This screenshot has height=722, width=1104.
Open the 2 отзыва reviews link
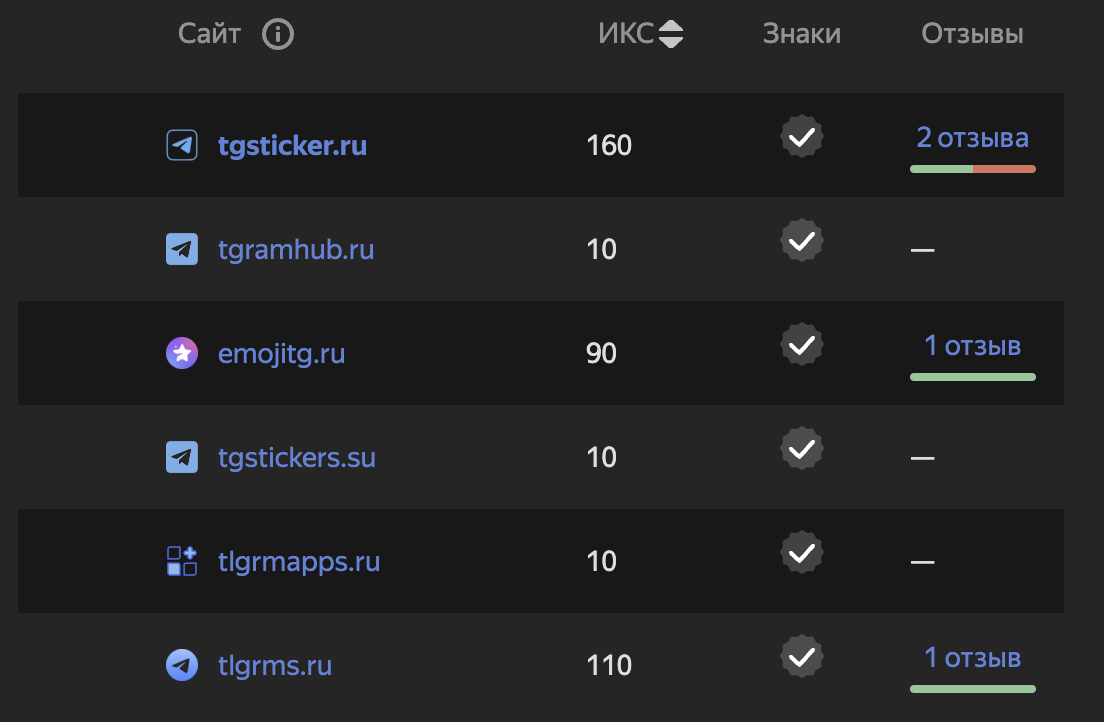[972, 138]
